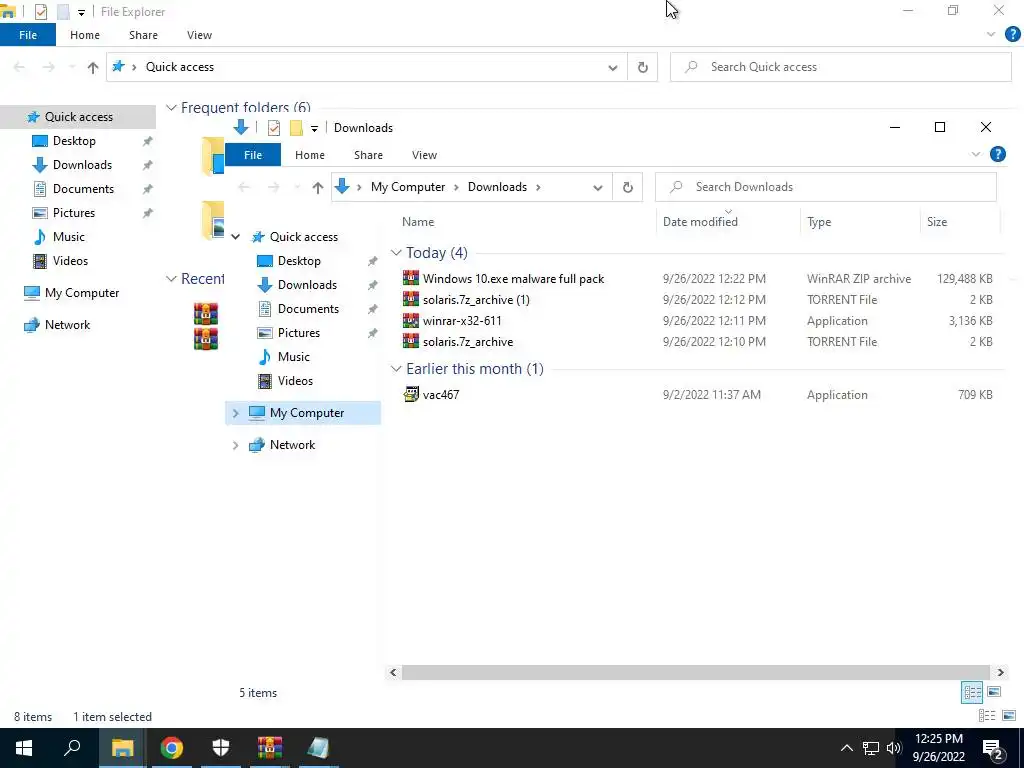Image resolution: width=1024 pixels, height=768 pixels.
Task: Collapse the Today (4) group
Action: click(x=396, y=253)
